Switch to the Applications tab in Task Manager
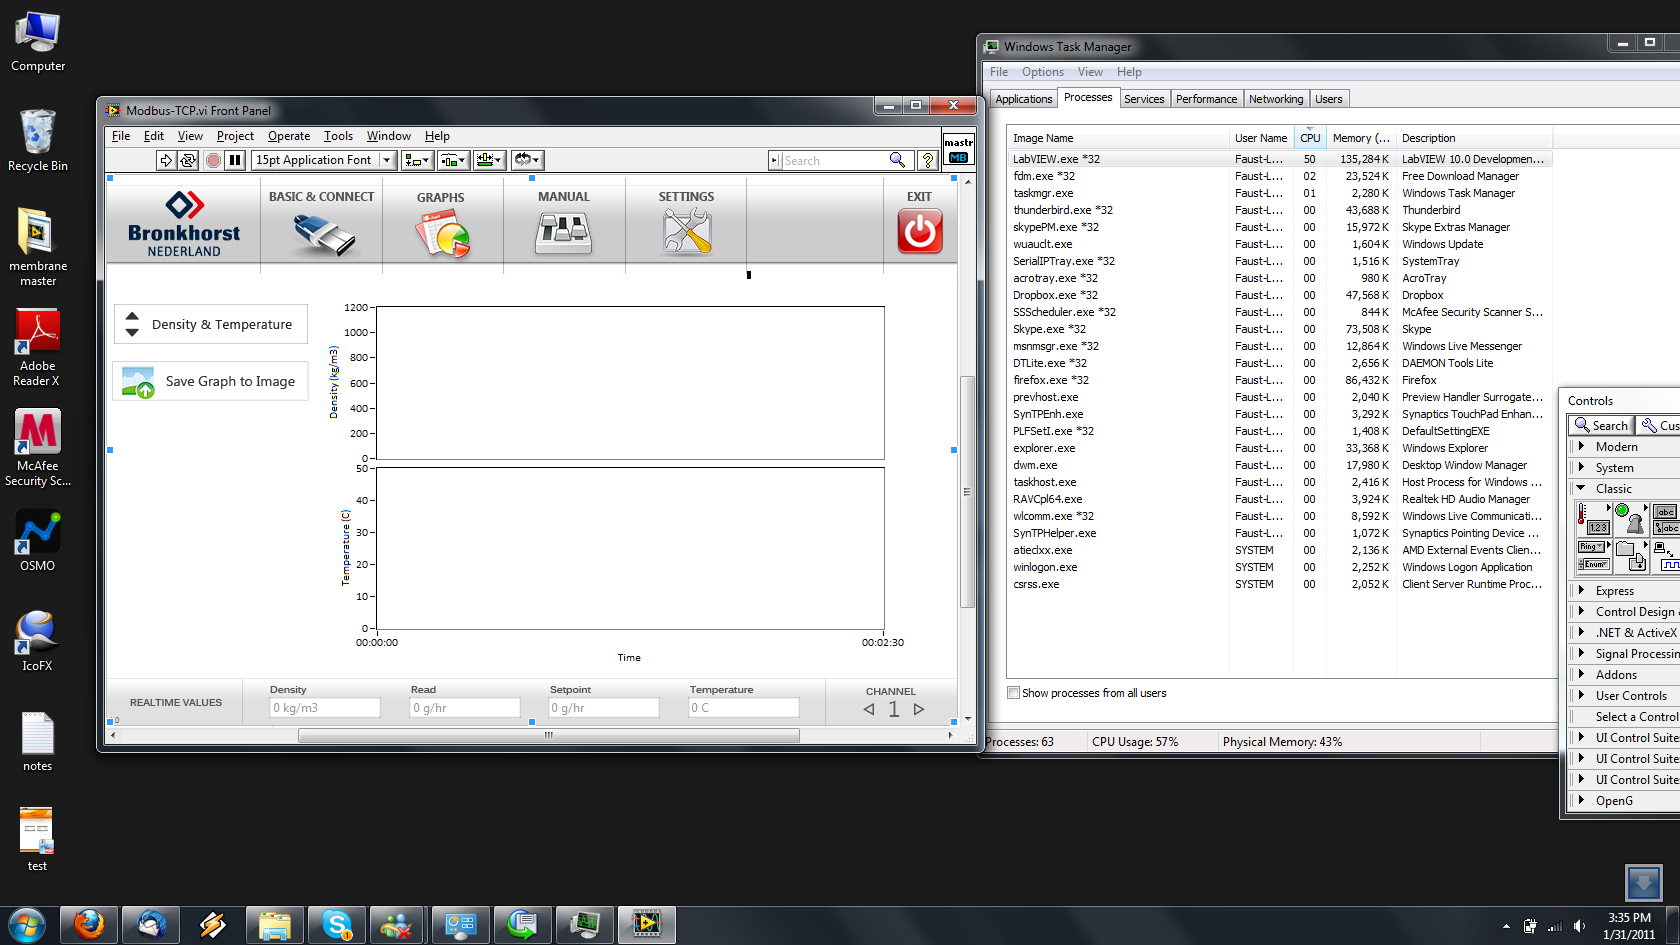 [1023, 99]
